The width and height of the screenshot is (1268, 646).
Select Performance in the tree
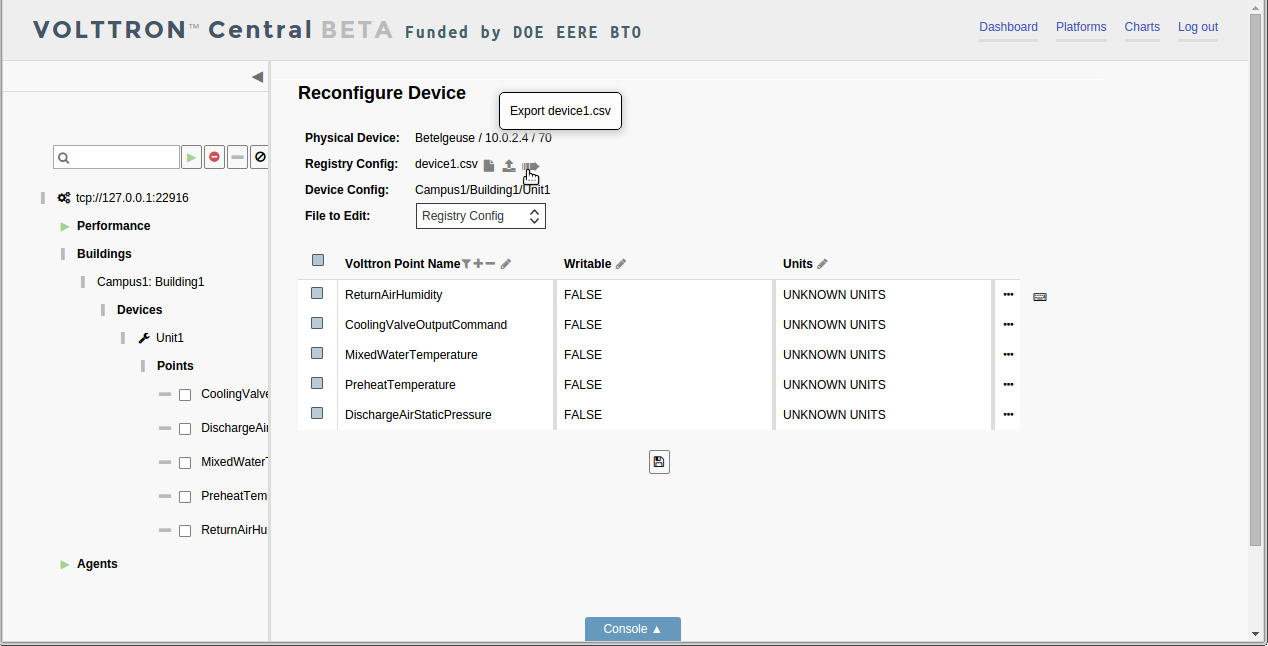tap(114, 226)
